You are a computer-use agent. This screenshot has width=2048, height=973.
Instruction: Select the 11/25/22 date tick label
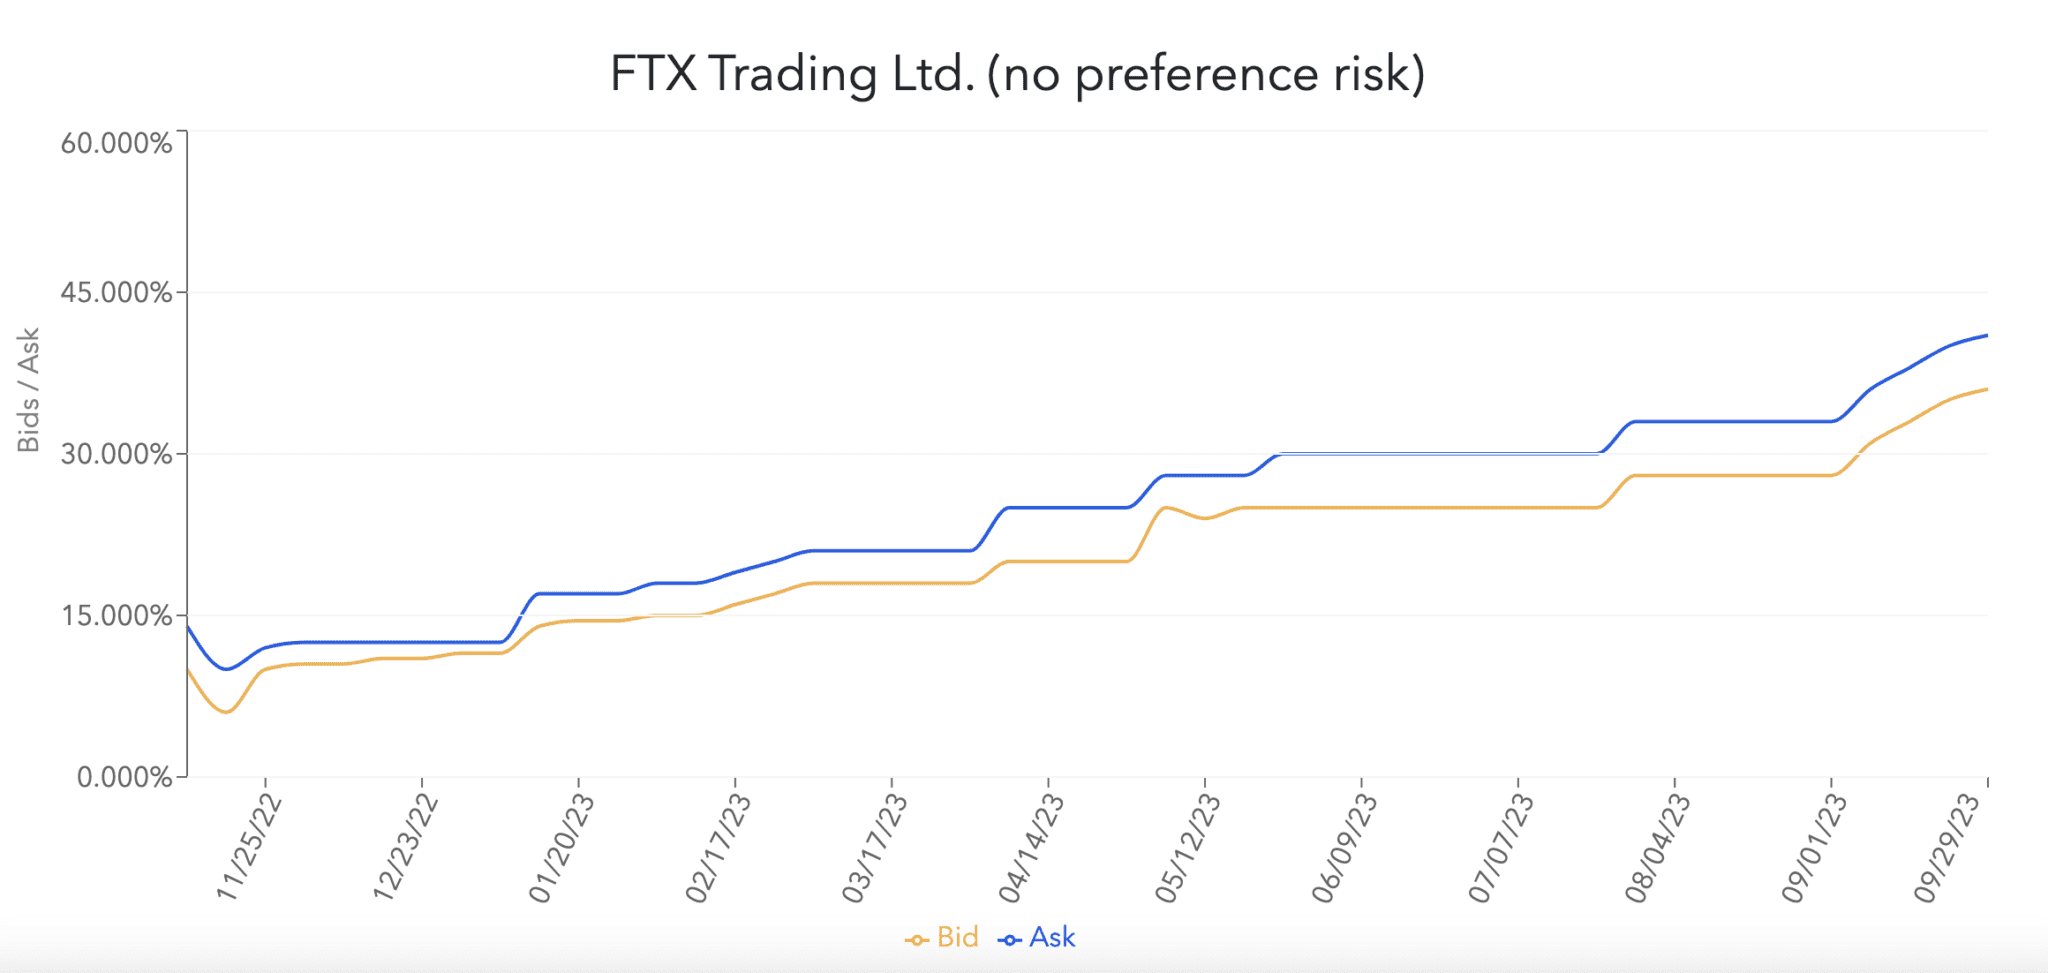point(248,848)
